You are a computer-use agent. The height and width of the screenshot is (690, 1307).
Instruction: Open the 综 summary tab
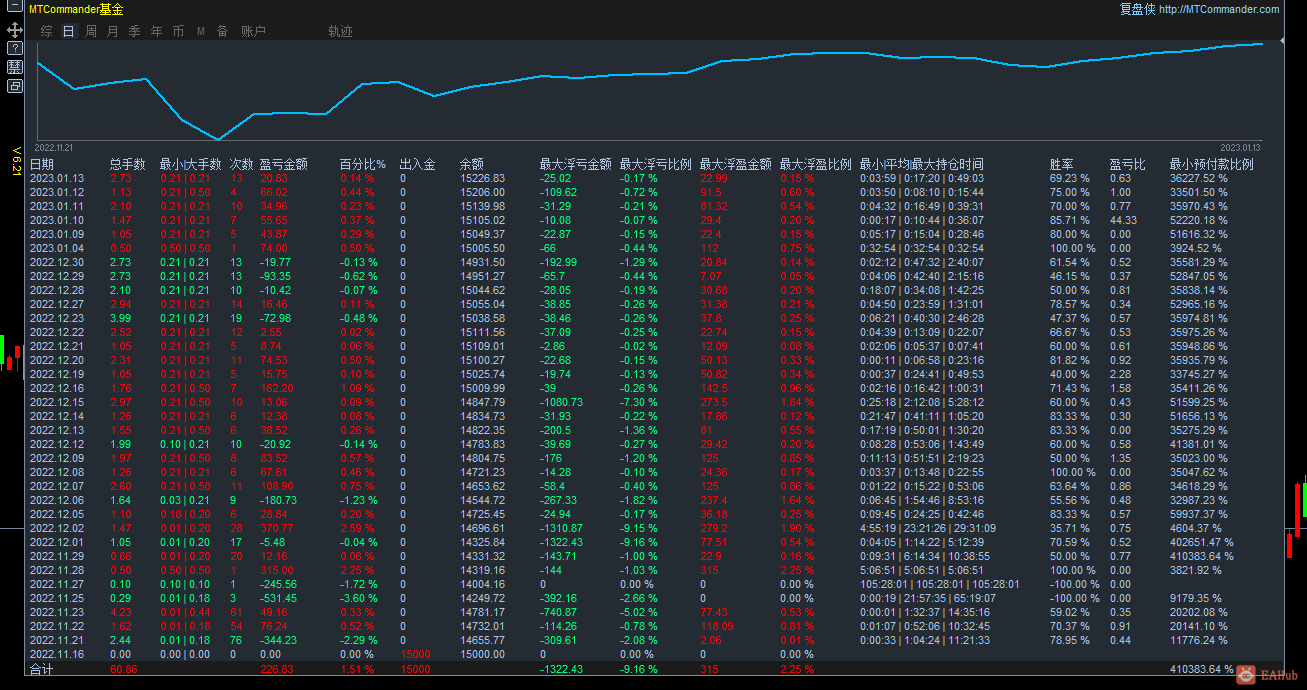tap(46, 31)
